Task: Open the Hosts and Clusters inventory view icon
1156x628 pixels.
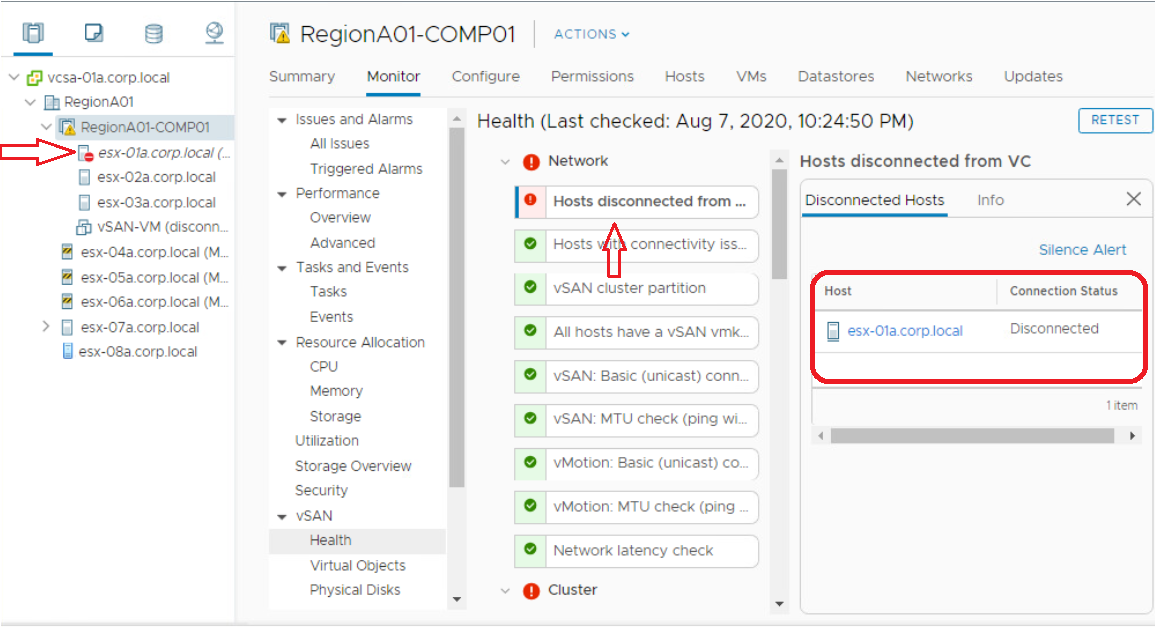Action: 33,32
